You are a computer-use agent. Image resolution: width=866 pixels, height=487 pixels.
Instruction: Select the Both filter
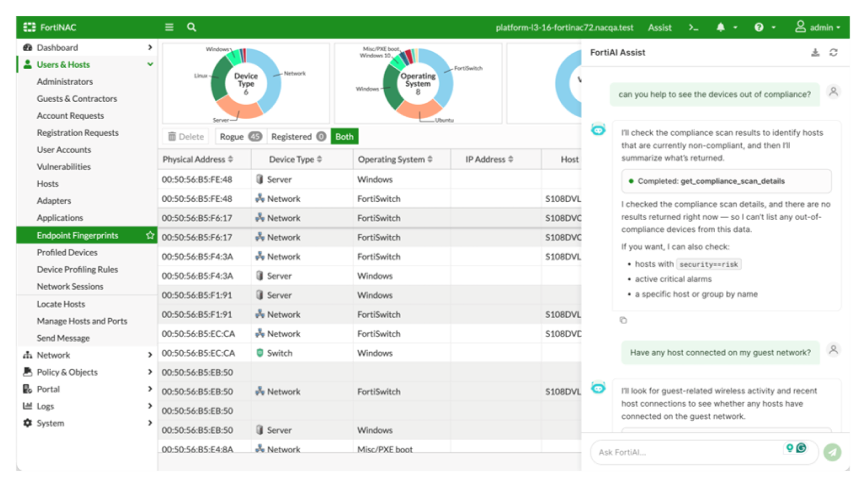point(344,136)
